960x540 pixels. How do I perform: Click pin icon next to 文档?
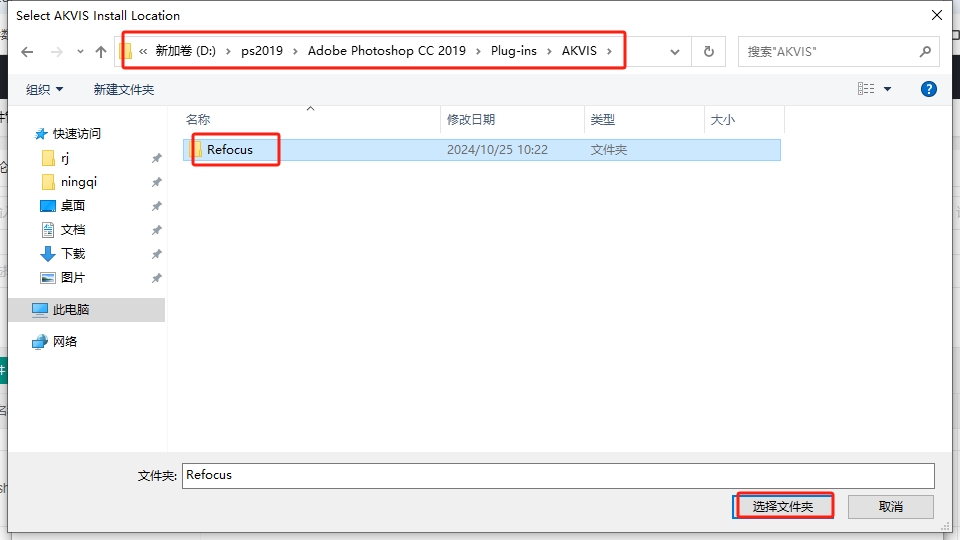tap(157, 230)
